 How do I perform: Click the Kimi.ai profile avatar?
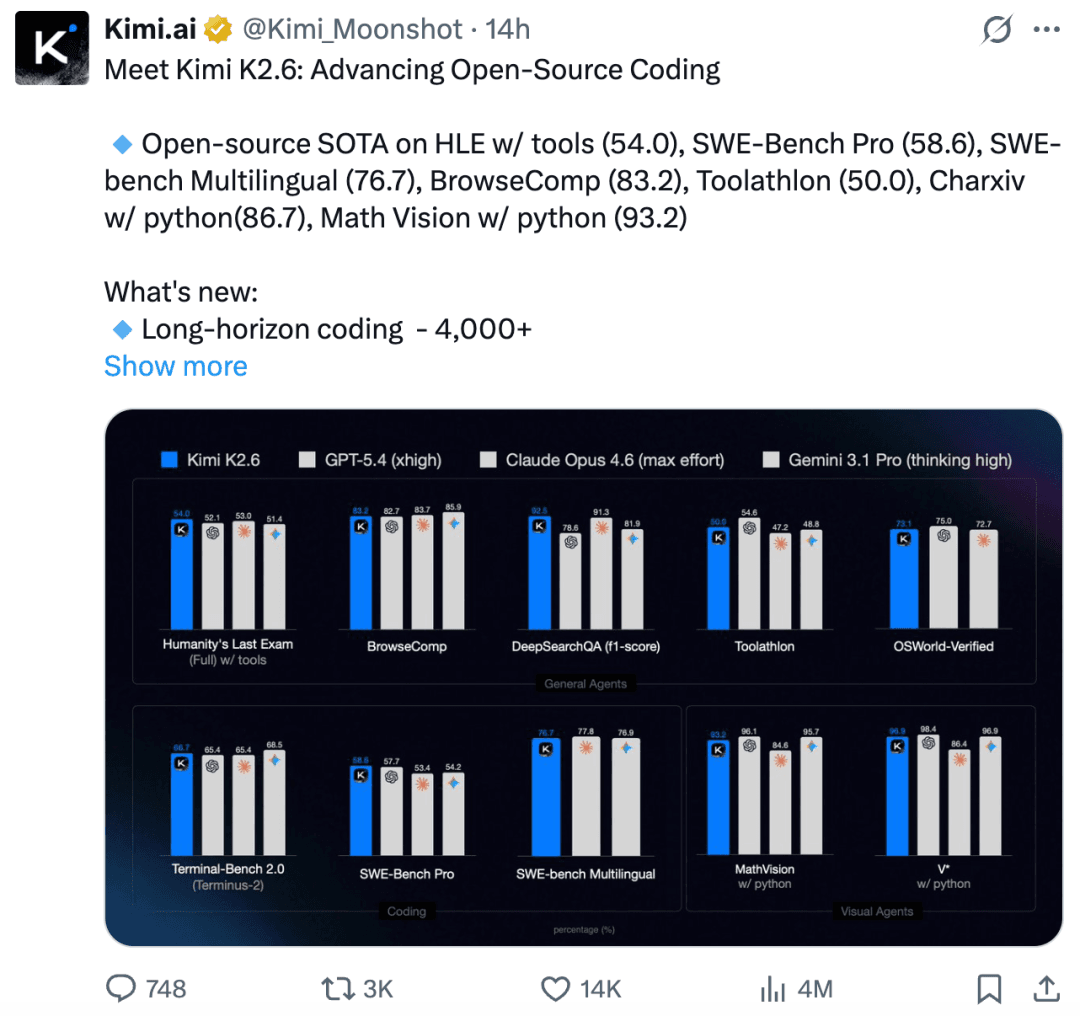coord(51,47)
